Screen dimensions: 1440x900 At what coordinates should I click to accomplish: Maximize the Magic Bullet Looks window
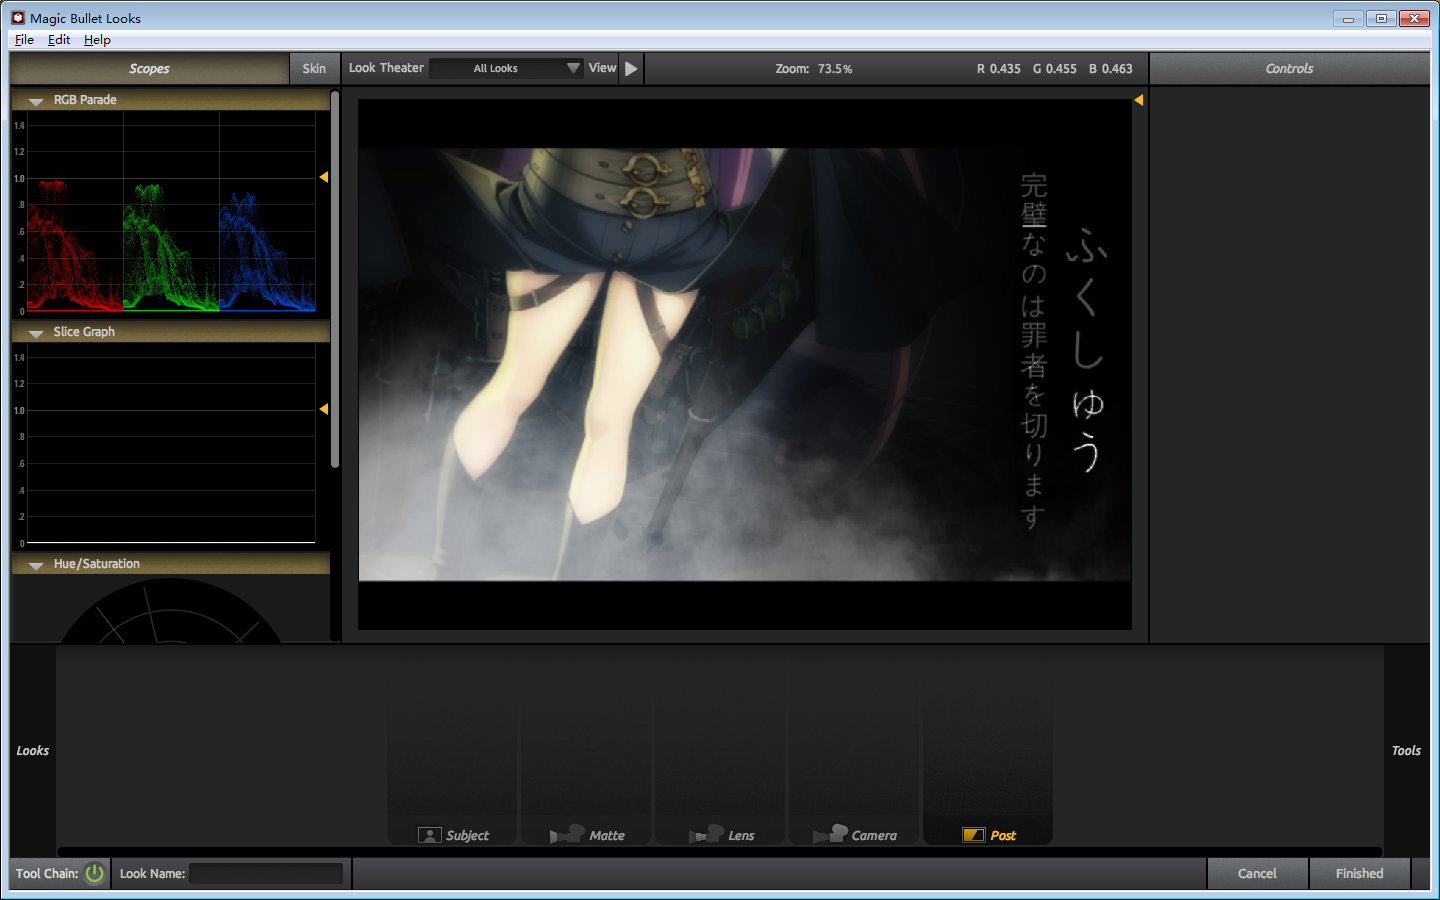(x=1381, y=18)
